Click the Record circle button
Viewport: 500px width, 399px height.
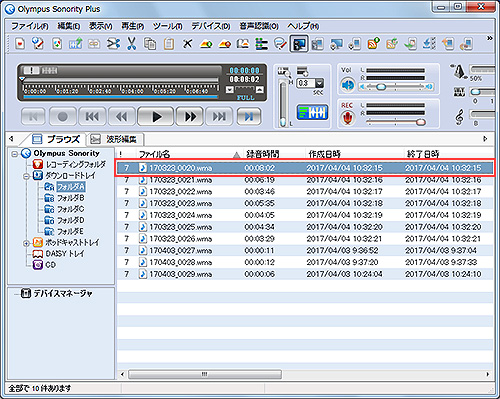63,116
